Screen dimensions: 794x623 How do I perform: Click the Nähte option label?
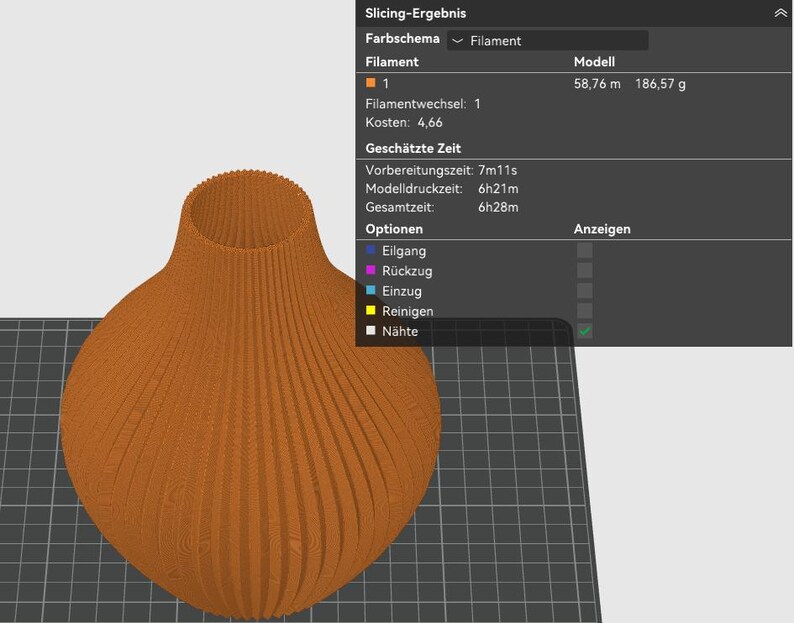tap(400, 331)
